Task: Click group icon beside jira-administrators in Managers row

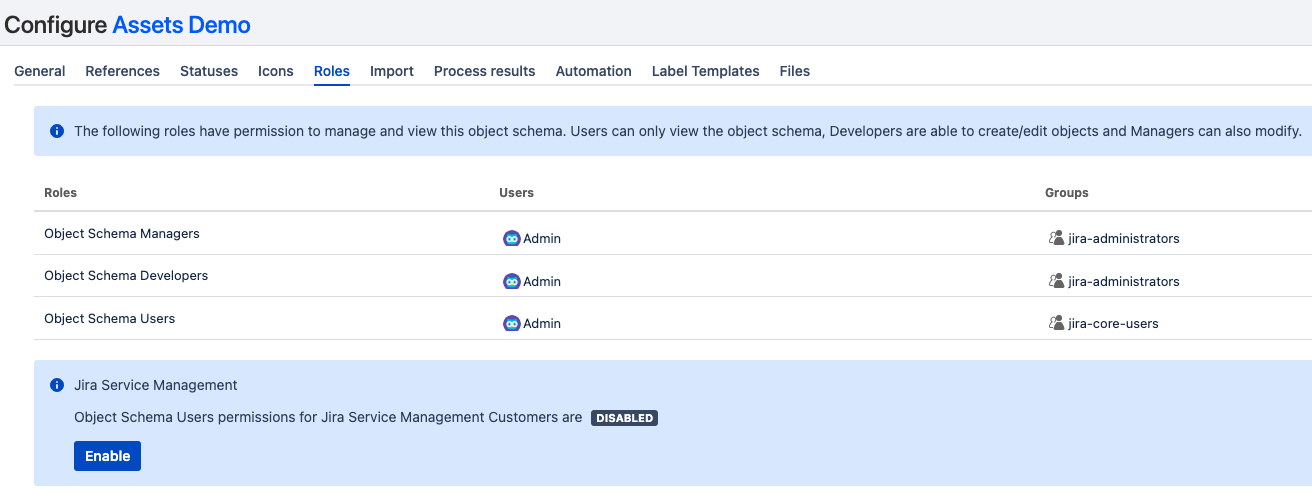Action: [1056, 239]
